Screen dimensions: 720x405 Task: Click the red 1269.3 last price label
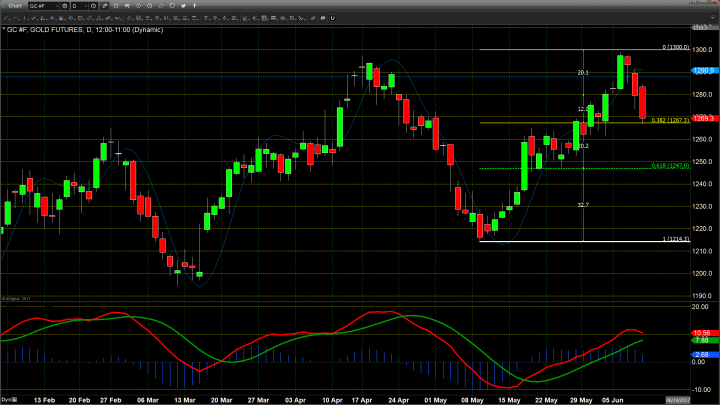(704, 118)
